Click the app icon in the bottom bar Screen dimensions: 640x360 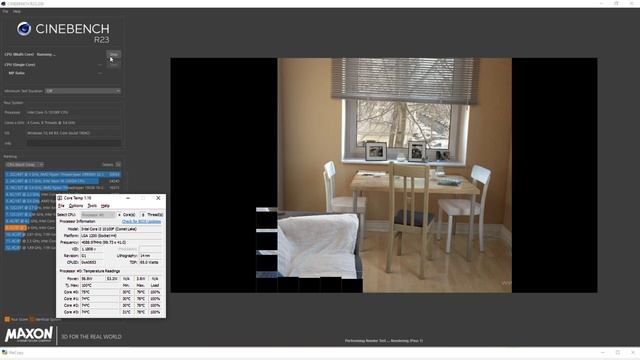coord(4,352)
